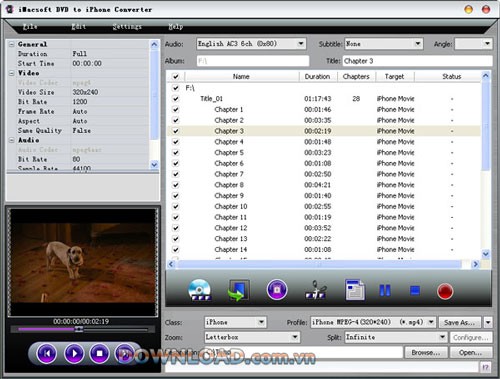
Task: Click the profile settings window icon
Action: coord(354,290)
